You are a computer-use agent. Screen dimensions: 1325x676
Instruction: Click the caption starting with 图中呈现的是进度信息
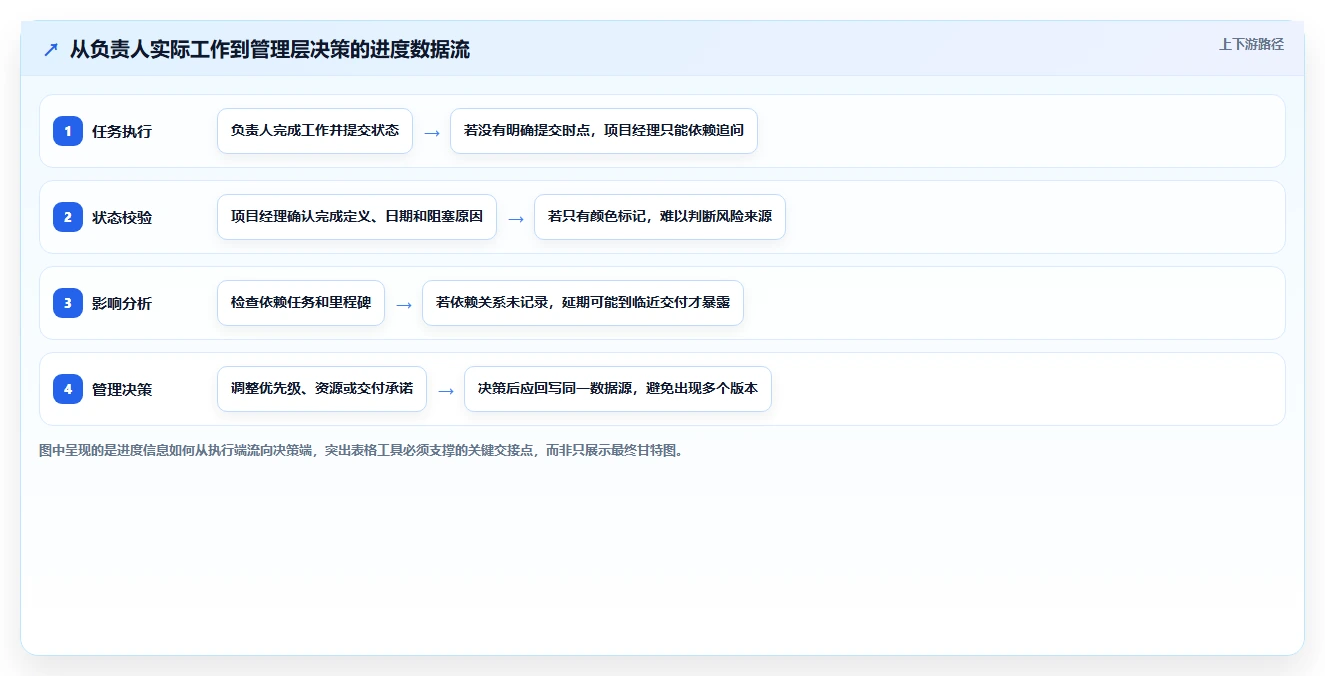point(363,451)
